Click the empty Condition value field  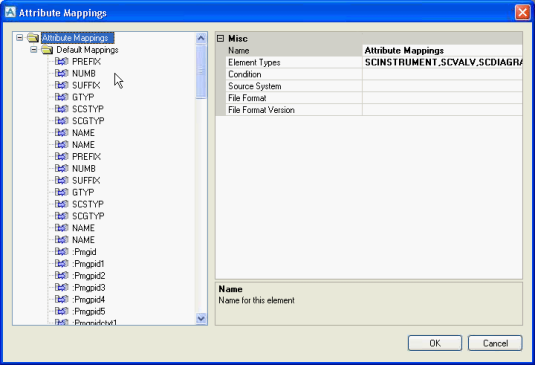click(442, 74)
